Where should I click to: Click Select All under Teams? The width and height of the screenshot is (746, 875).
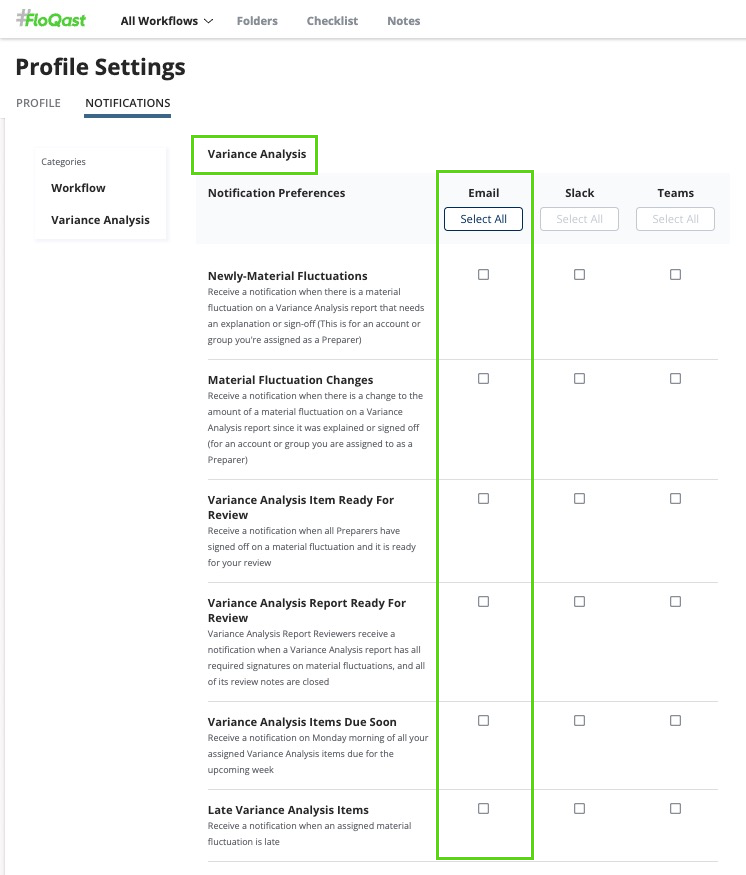[675, 219]
